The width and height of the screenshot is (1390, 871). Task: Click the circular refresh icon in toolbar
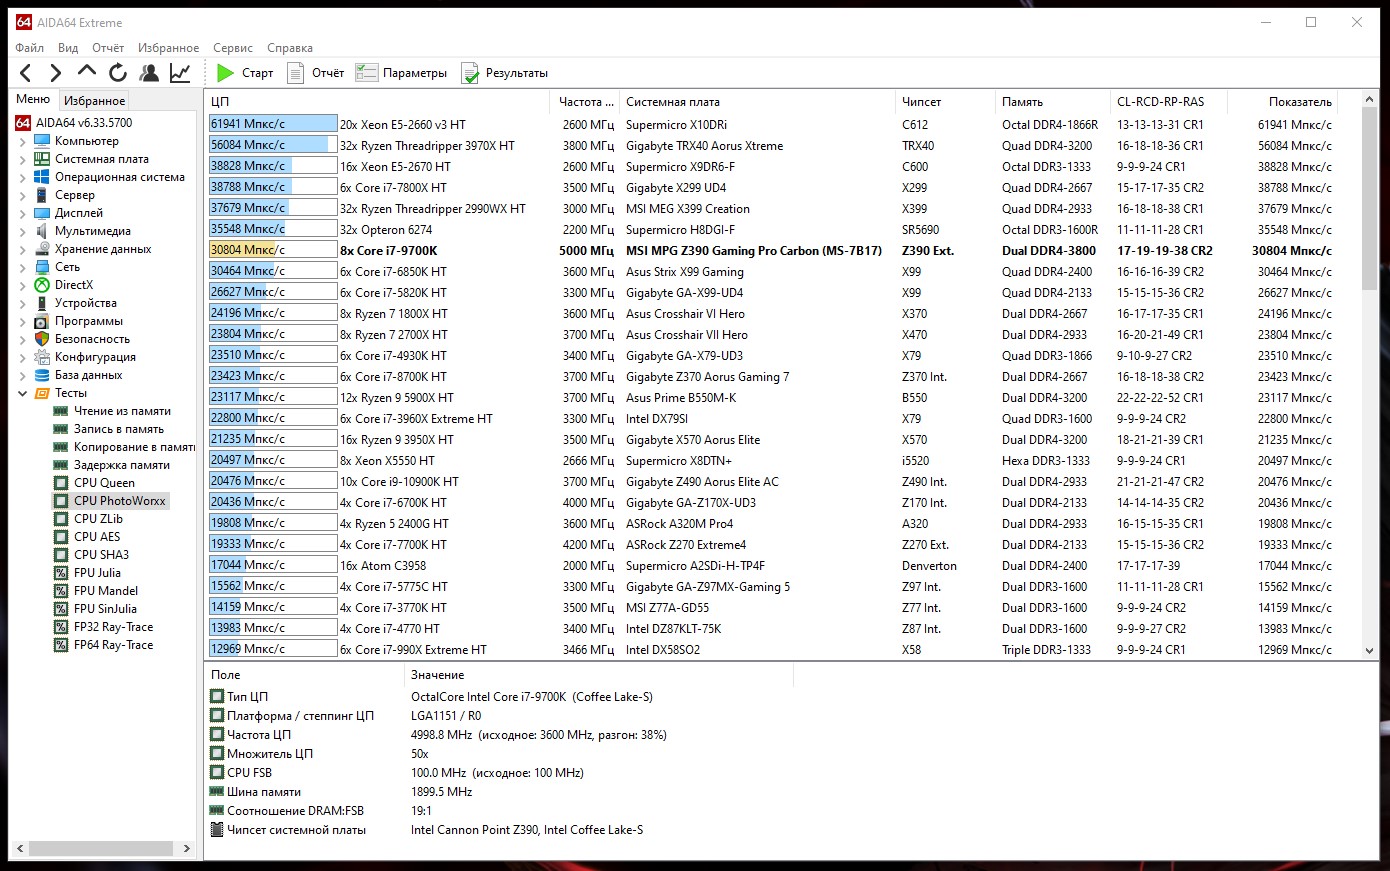click(x=118, y=72)
